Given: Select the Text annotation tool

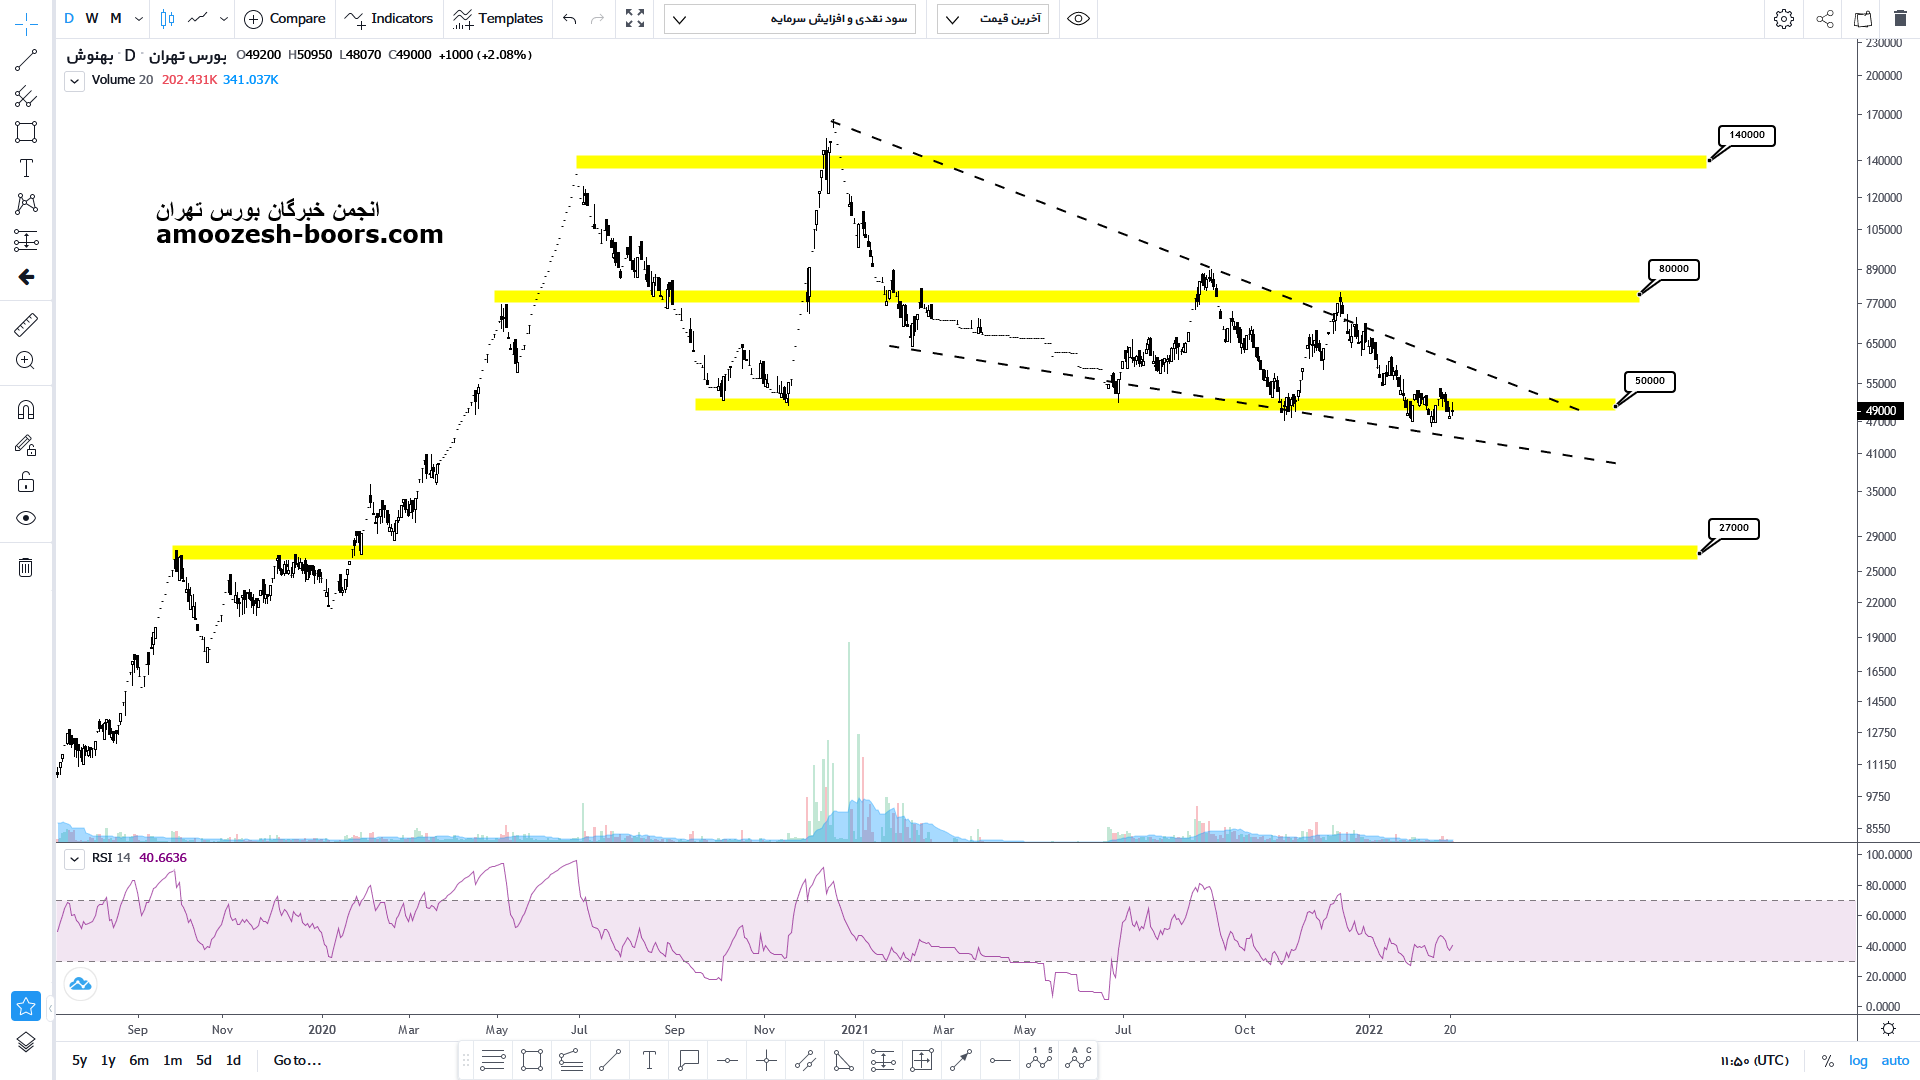Looking at the screenshot, I should [x=26, y=168].
